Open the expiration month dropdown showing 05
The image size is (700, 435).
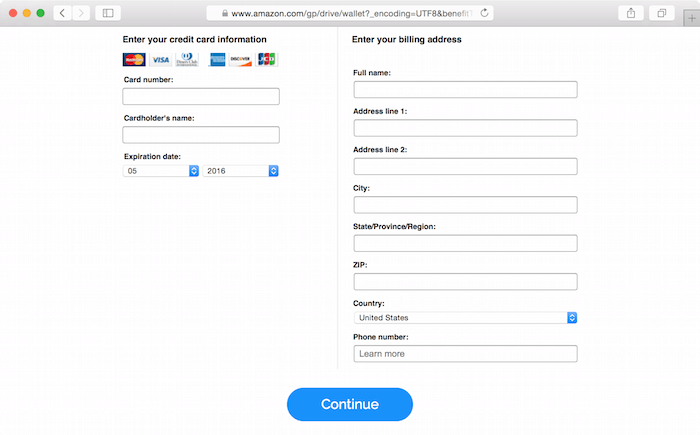(x=161, y=171)
